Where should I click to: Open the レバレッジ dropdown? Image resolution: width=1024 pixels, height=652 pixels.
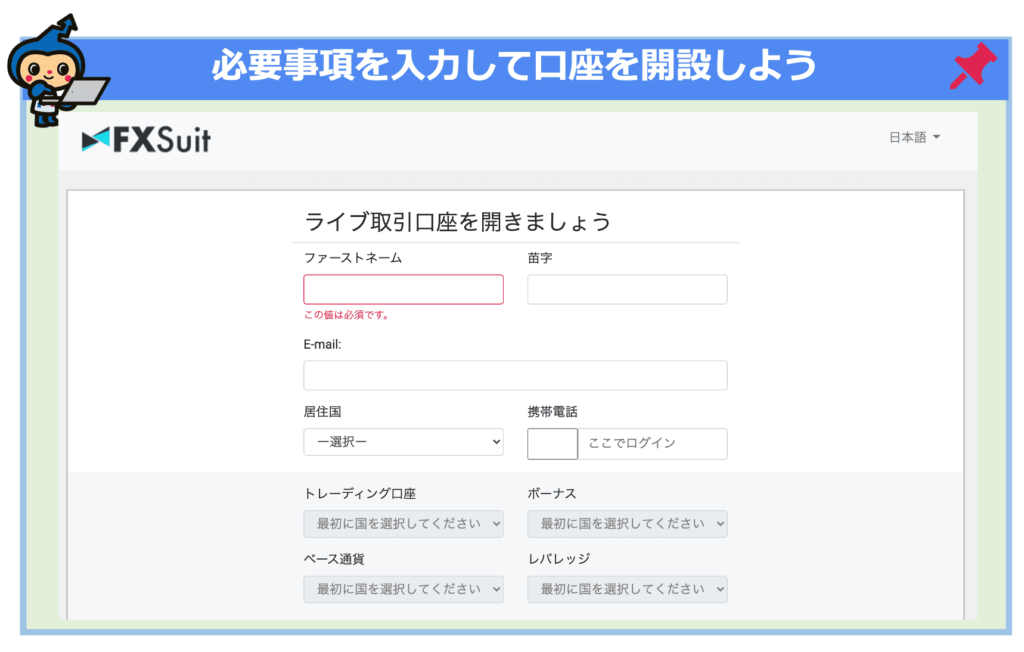[627, 589]
